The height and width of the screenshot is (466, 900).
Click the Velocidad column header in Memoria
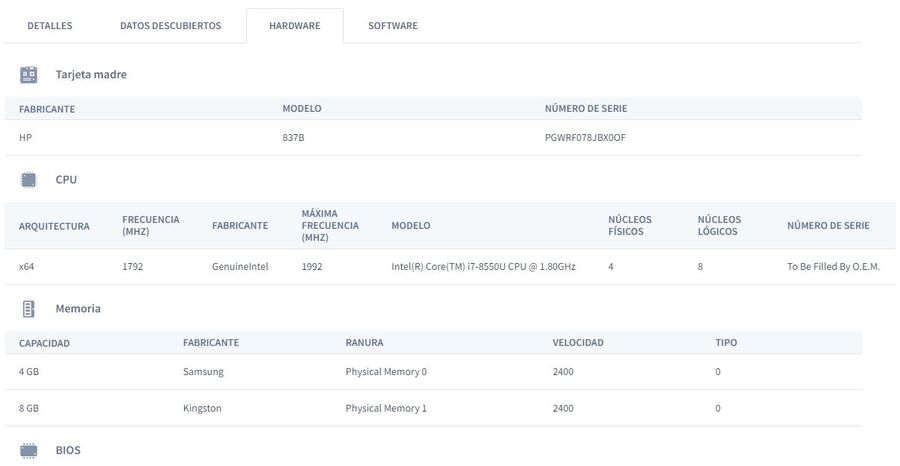(578, 343)
